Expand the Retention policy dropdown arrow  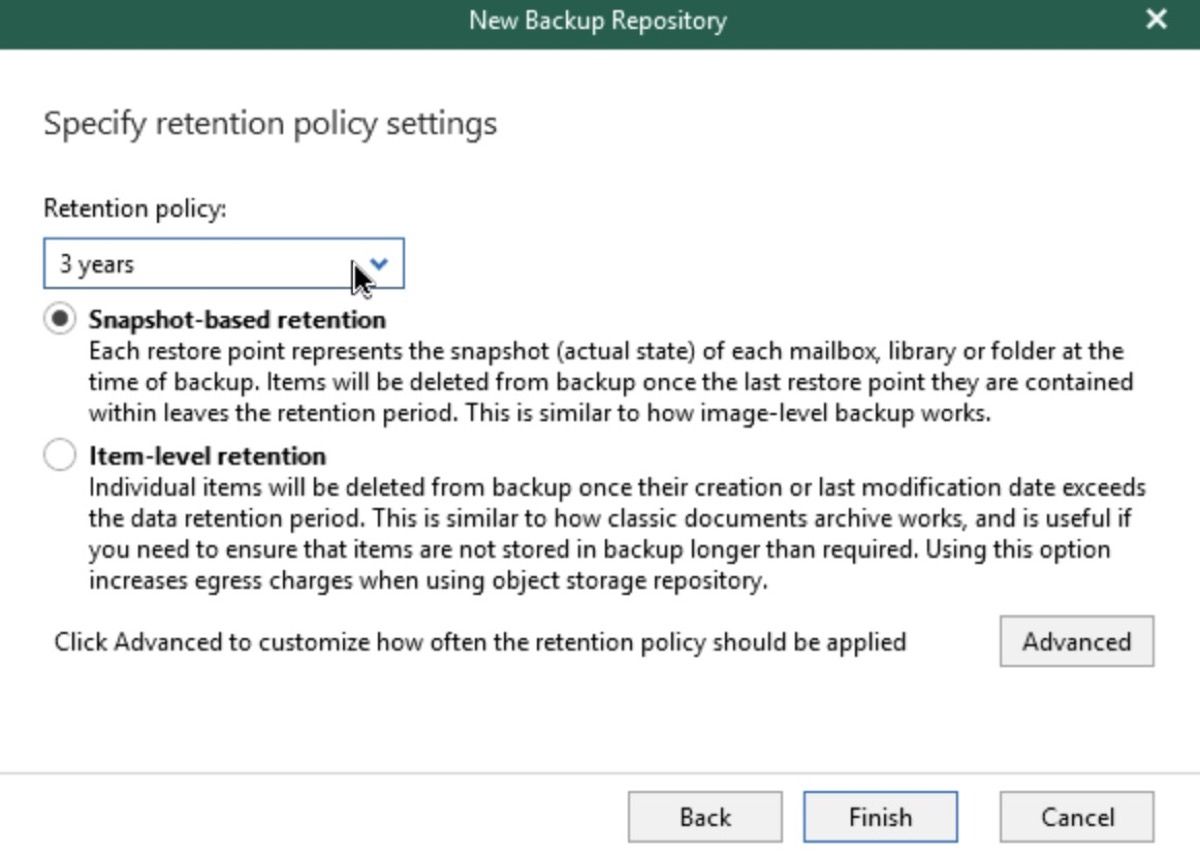379,264
